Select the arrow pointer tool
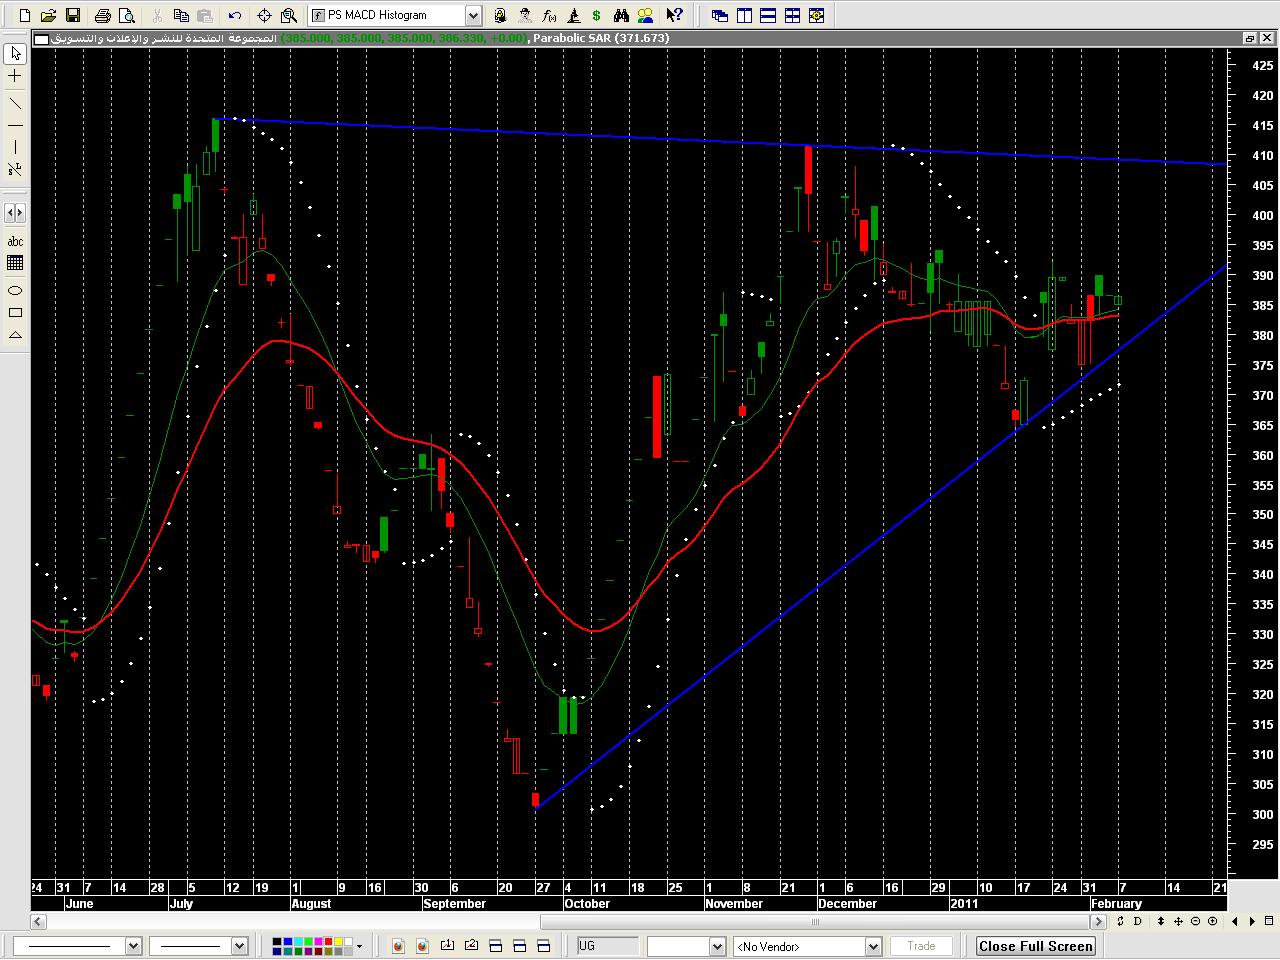 [15, 53]
